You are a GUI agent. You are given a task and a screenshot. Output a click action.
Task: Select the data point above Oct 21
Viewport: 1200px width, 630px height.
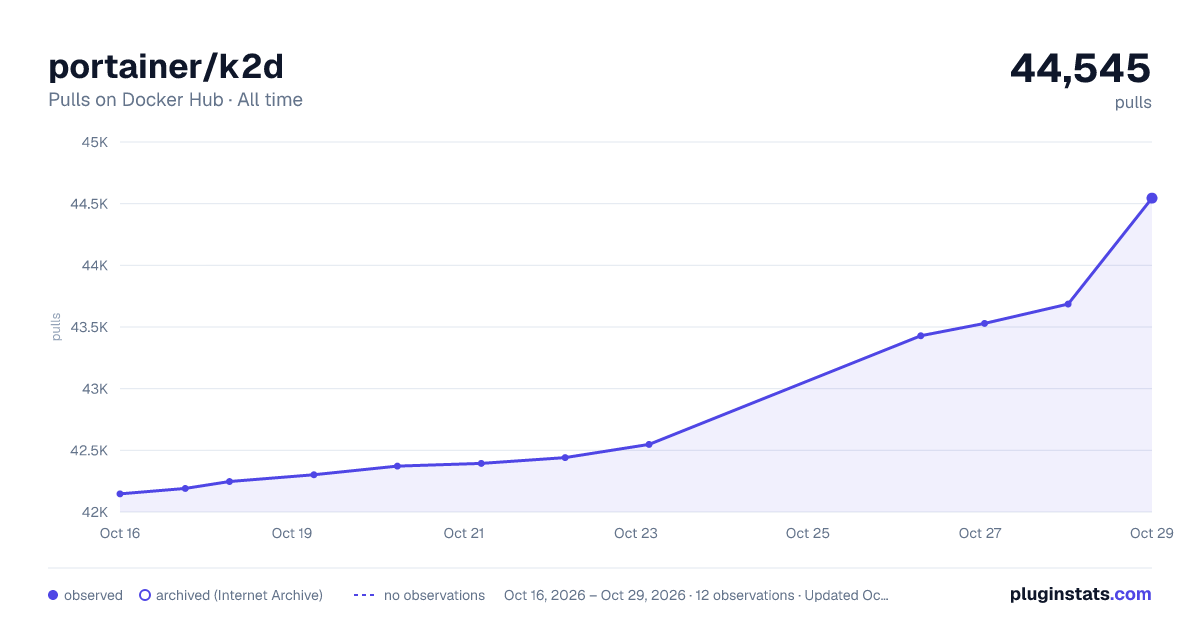(x=481, y=463)
